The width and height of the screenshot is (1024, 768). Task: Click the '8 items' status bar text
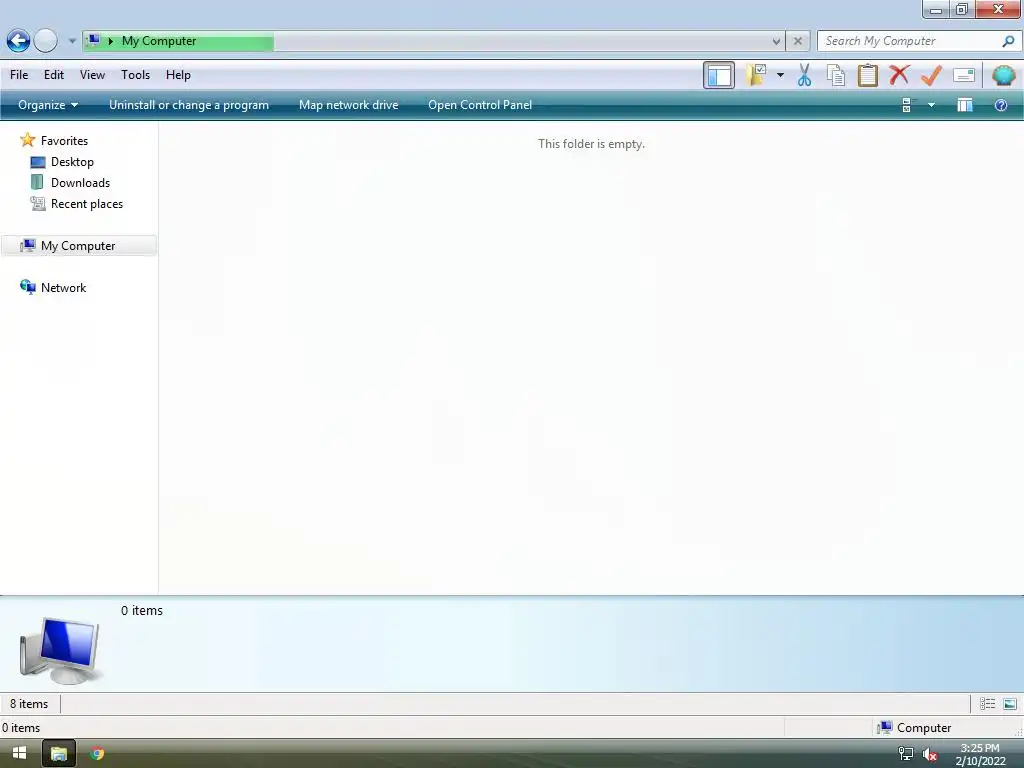click(29, 703)
